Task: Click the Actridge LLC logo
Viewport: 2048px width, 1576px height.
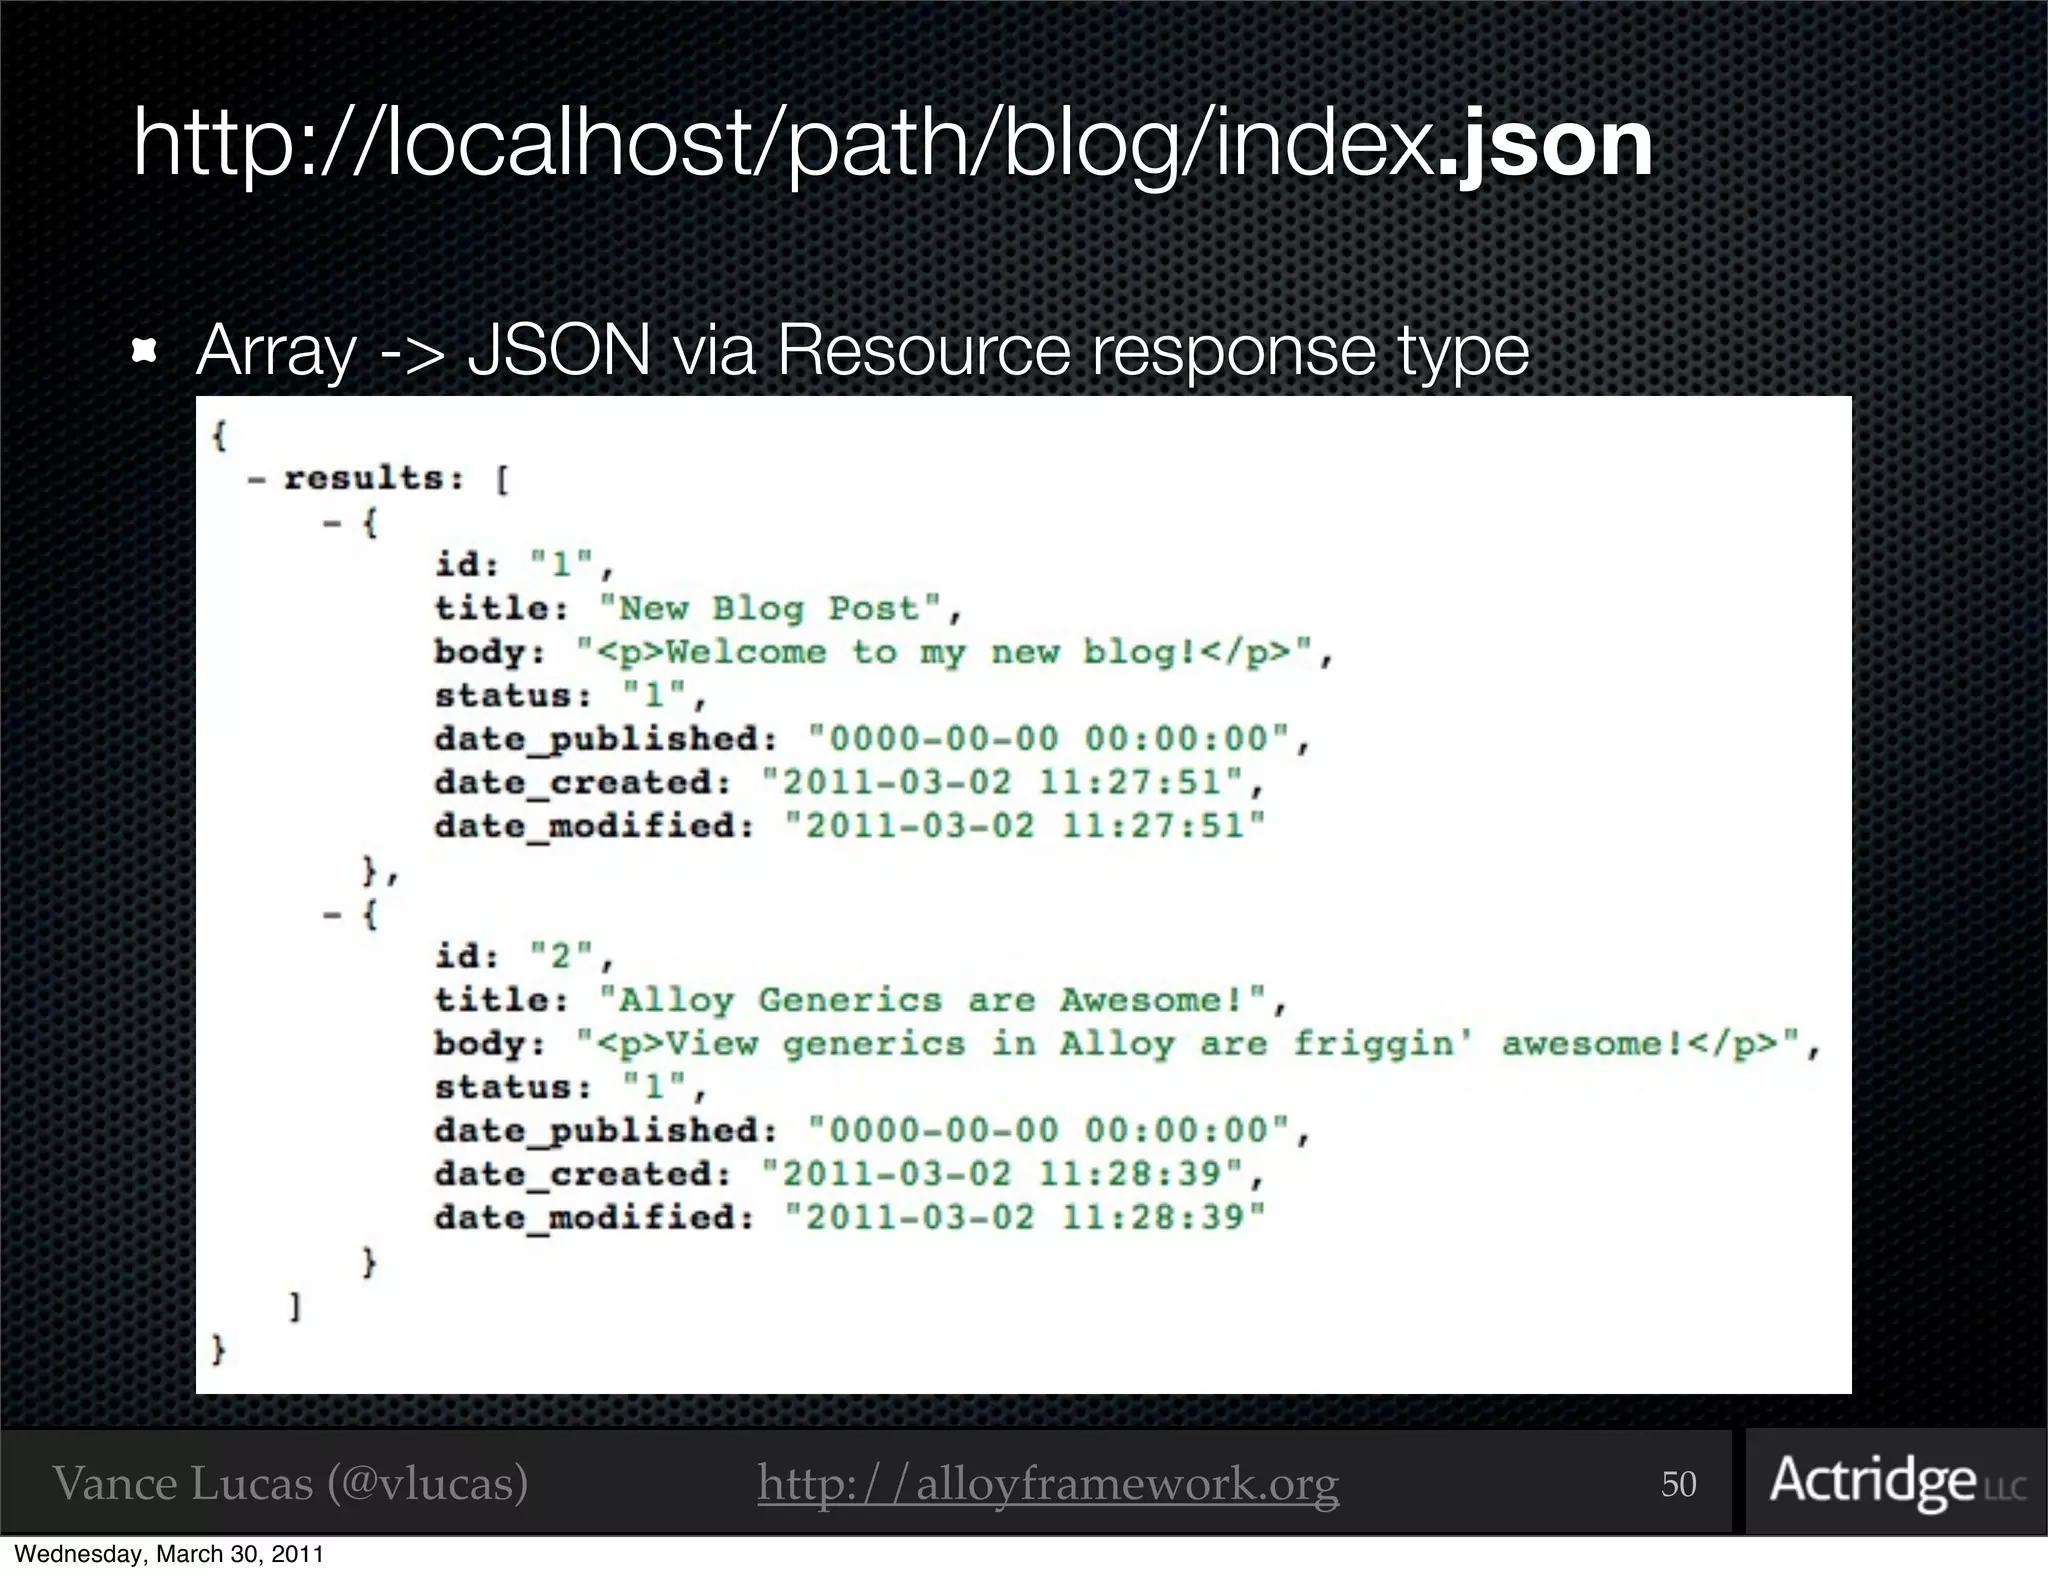Action: click(1896, 1482)
